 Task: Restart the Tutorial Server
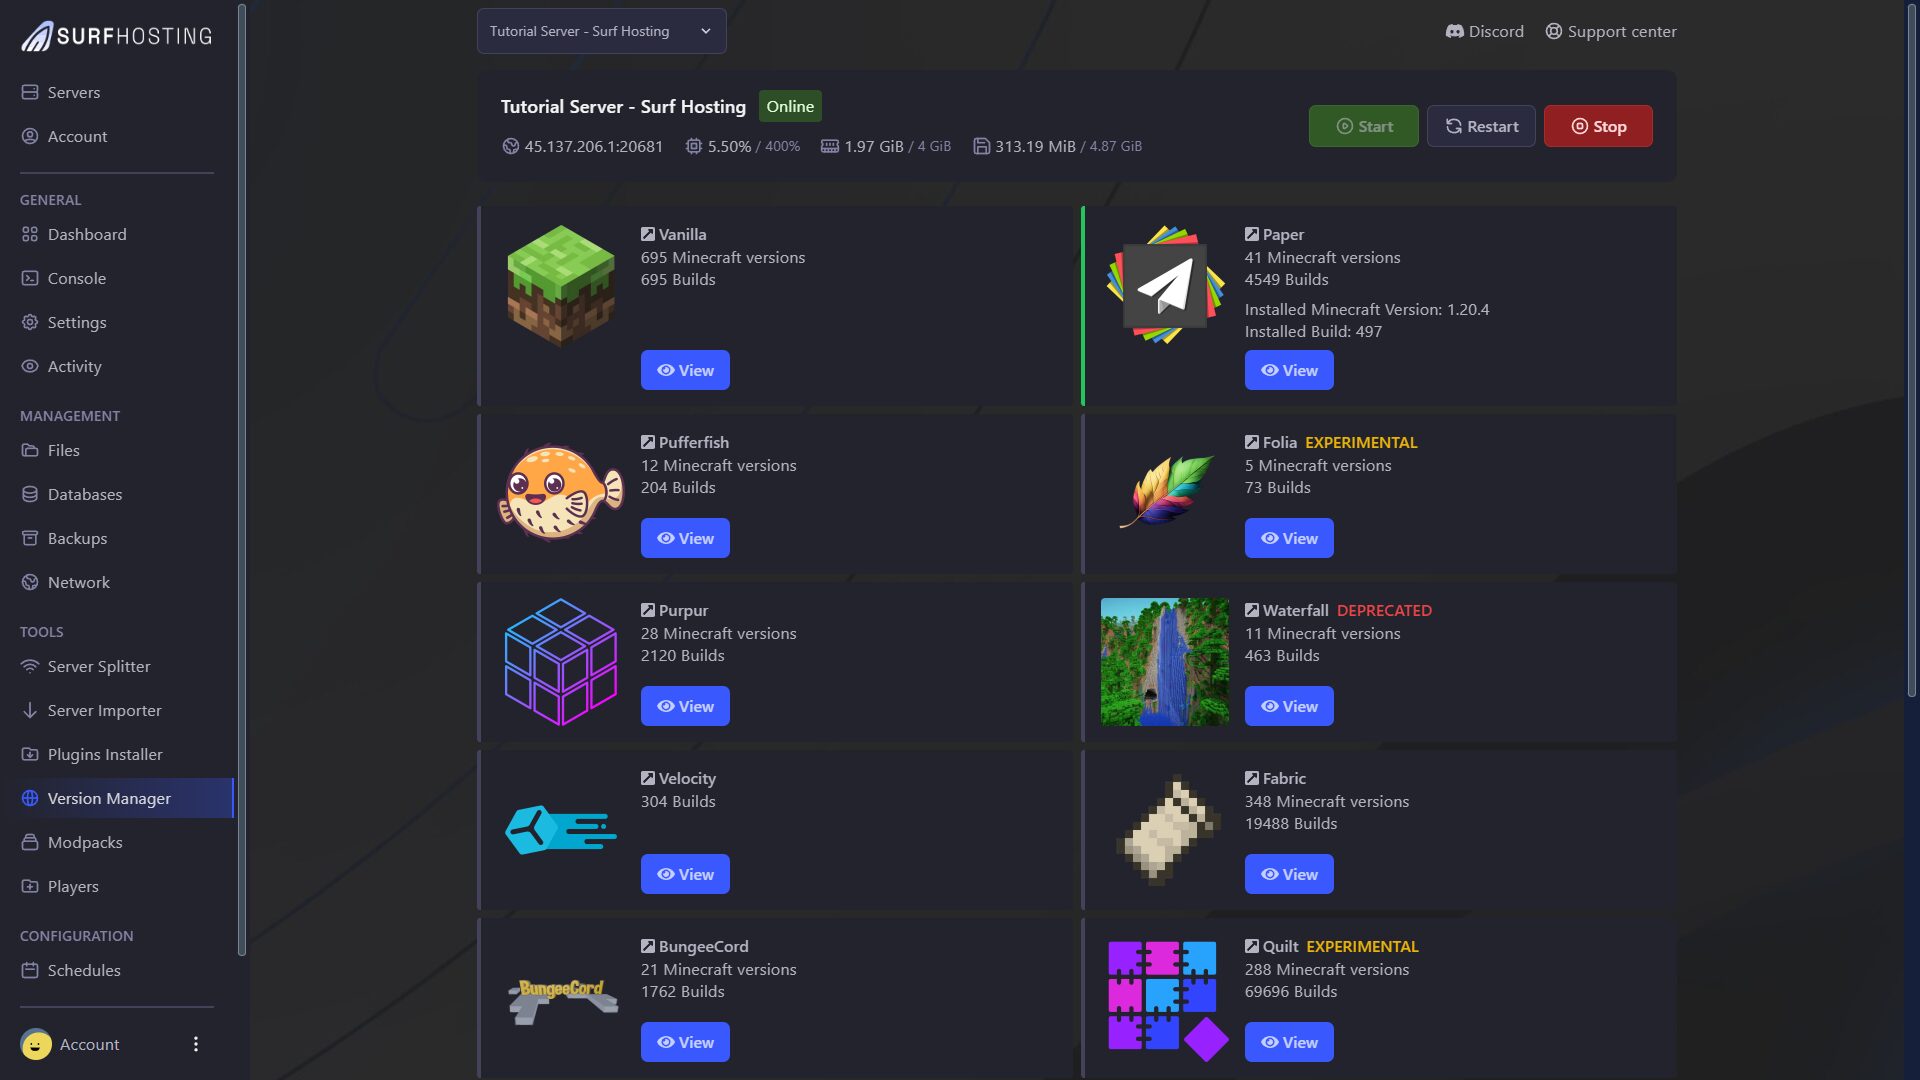point(1481,127)
